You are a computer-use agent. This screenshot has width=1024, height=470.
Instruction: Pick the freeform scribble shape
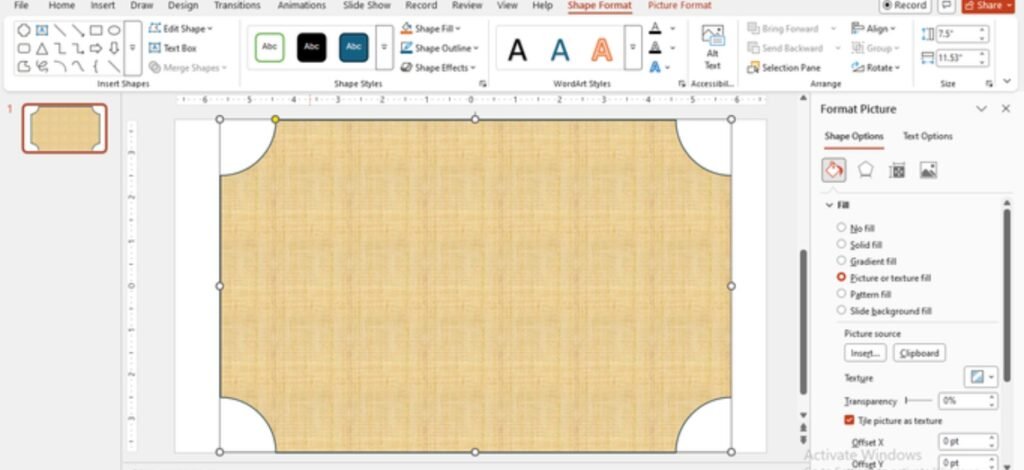pos(42,66)
